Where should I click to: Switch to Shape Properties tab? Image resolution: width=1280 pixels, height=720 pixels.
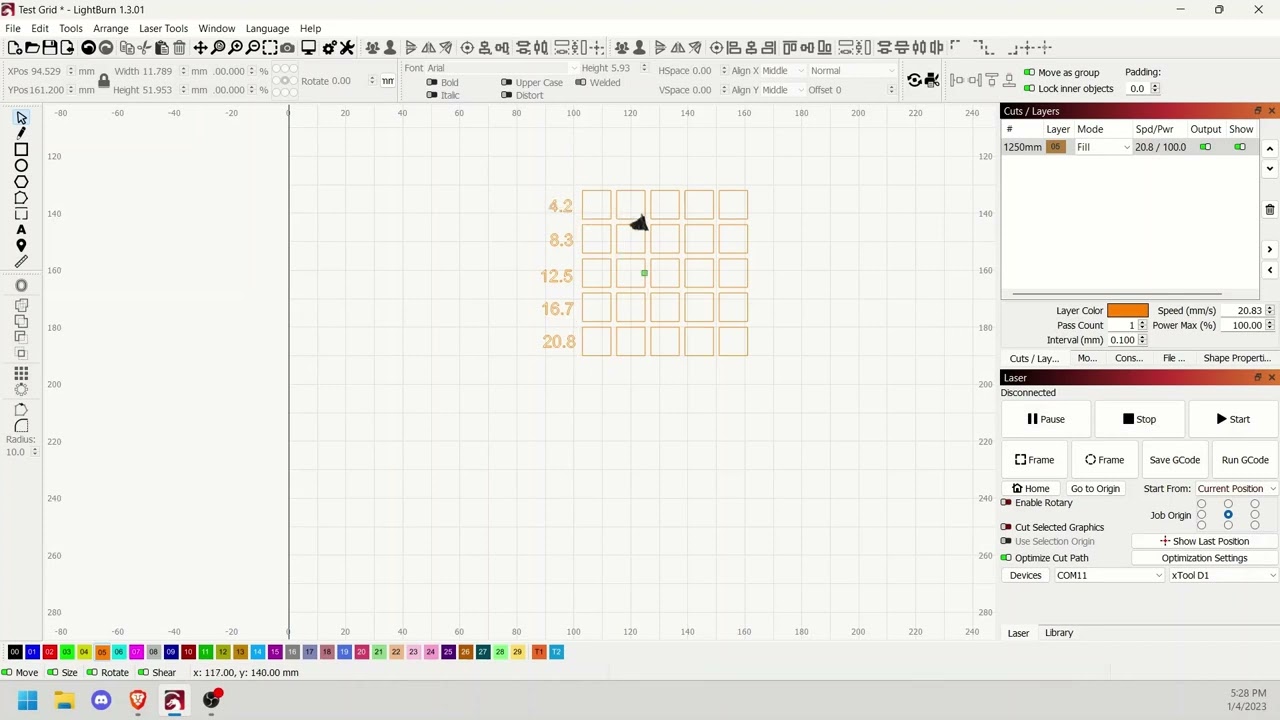coord(1237,358)
